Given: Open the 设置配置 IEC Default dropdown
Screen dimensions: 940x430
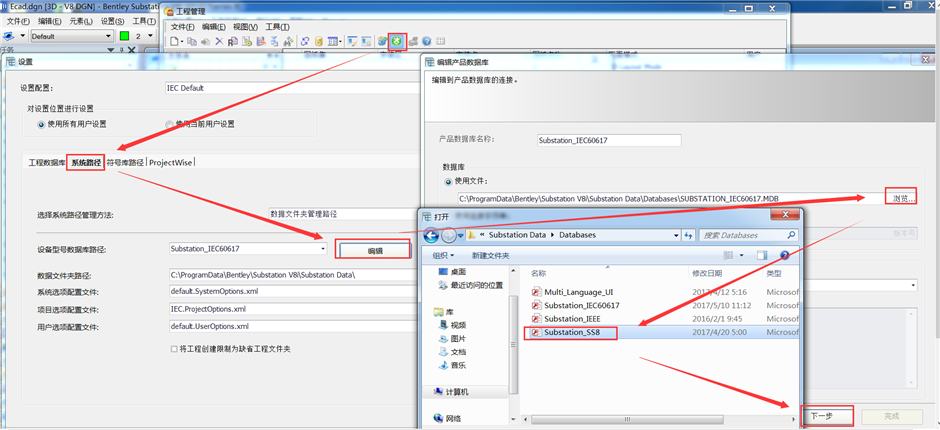Looking at the screenshot, I should 293,88.
